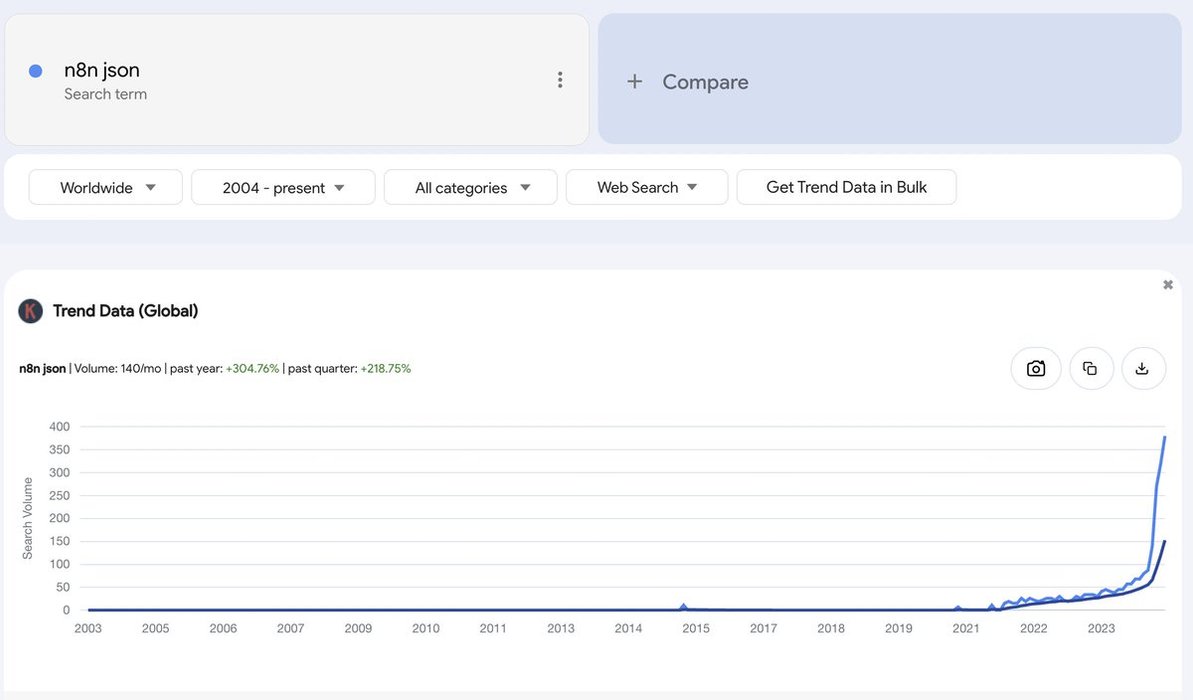Click the past quarter +218.75% value
1193x700 pixels.
pyautogui.click(x=385, y=369)
